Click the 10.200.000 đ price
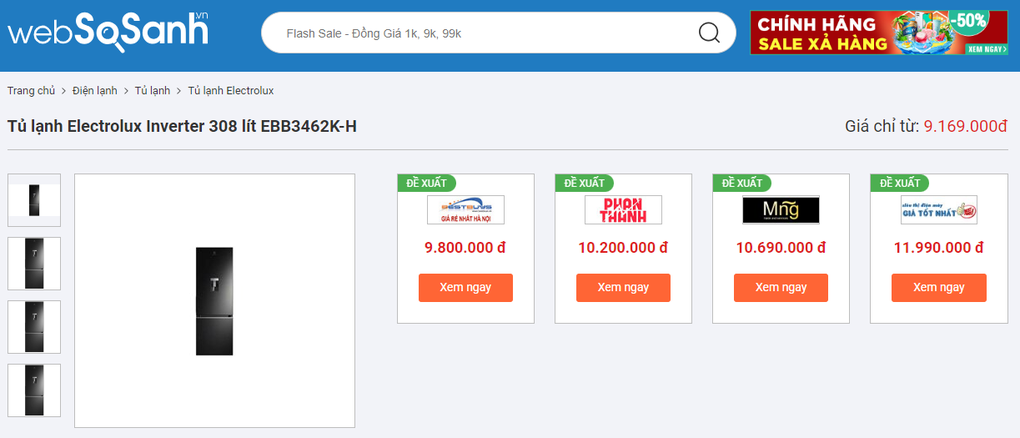Viewport: 1020px width, 438px height. pos(623,248)
